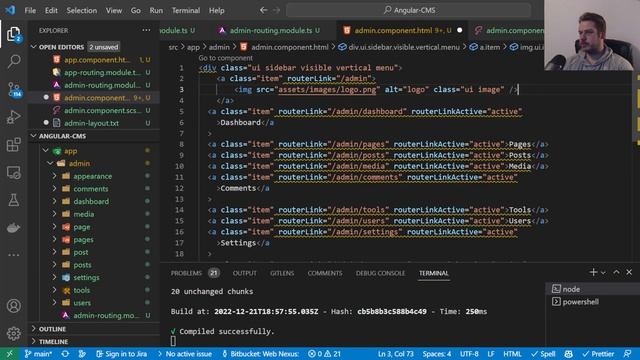The width and height of the screenshot is (640, 360).
Task: Open the Search view icon
Action: pos(13,61)
